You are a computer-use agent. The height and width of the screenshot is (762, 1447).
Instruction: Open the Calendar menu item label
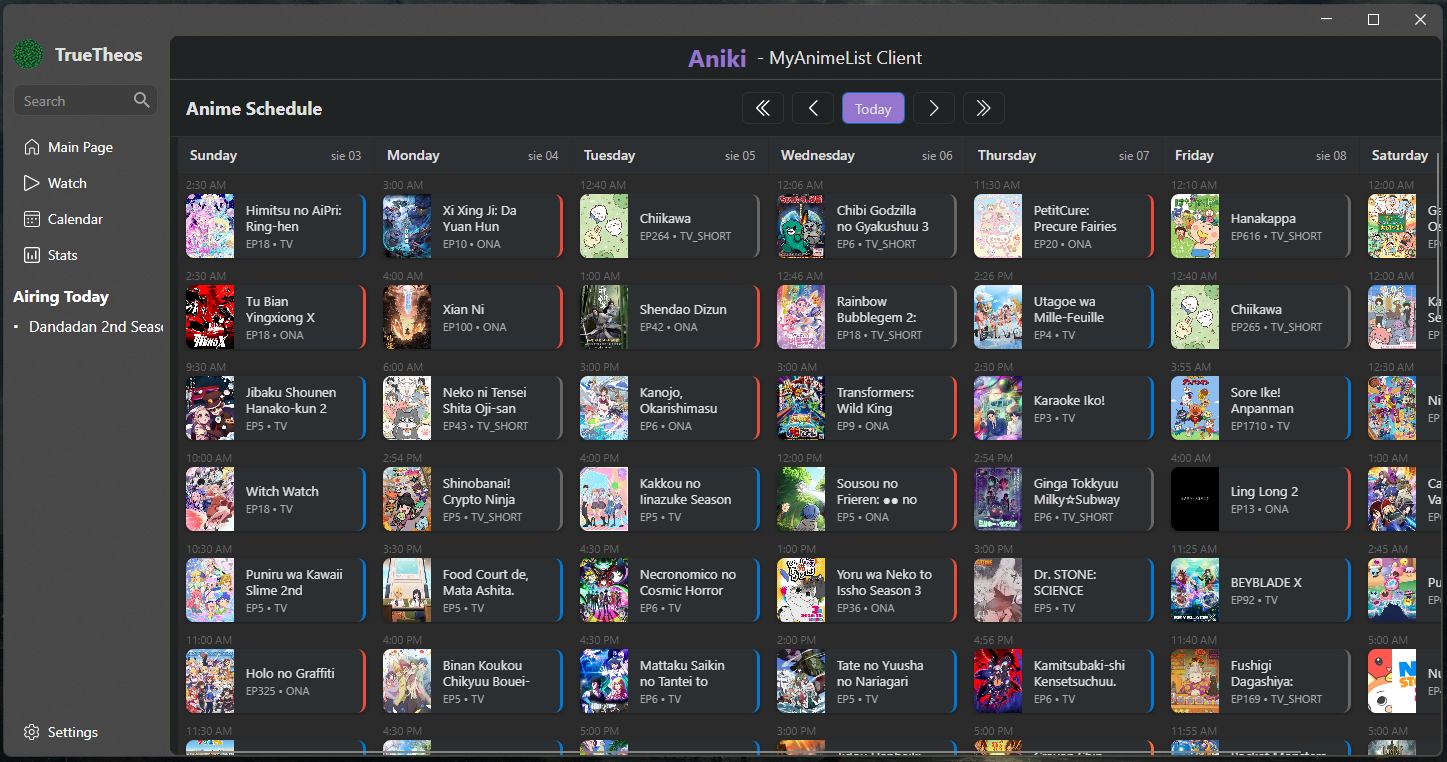pos(75,219)
